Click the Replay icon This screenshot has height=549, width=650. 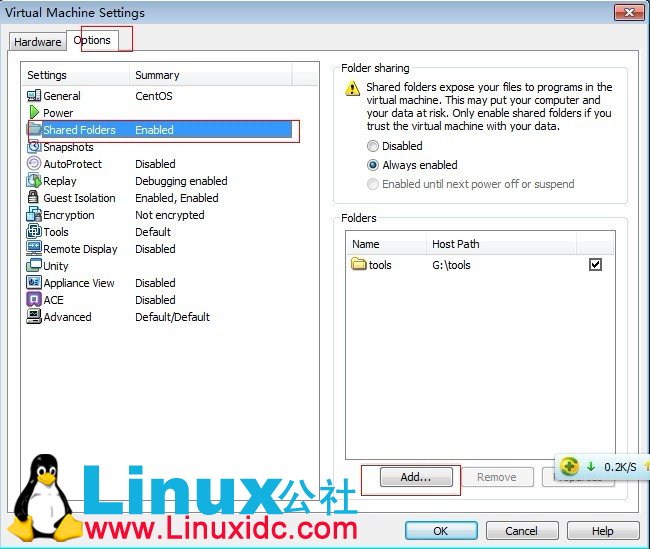pos(34,180)
